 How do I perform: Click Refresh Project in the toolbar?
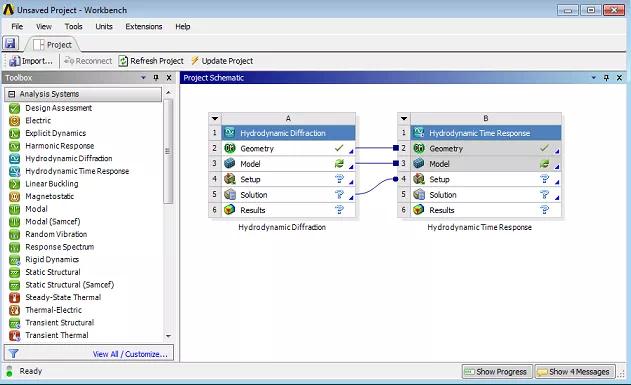coord(151,61)
